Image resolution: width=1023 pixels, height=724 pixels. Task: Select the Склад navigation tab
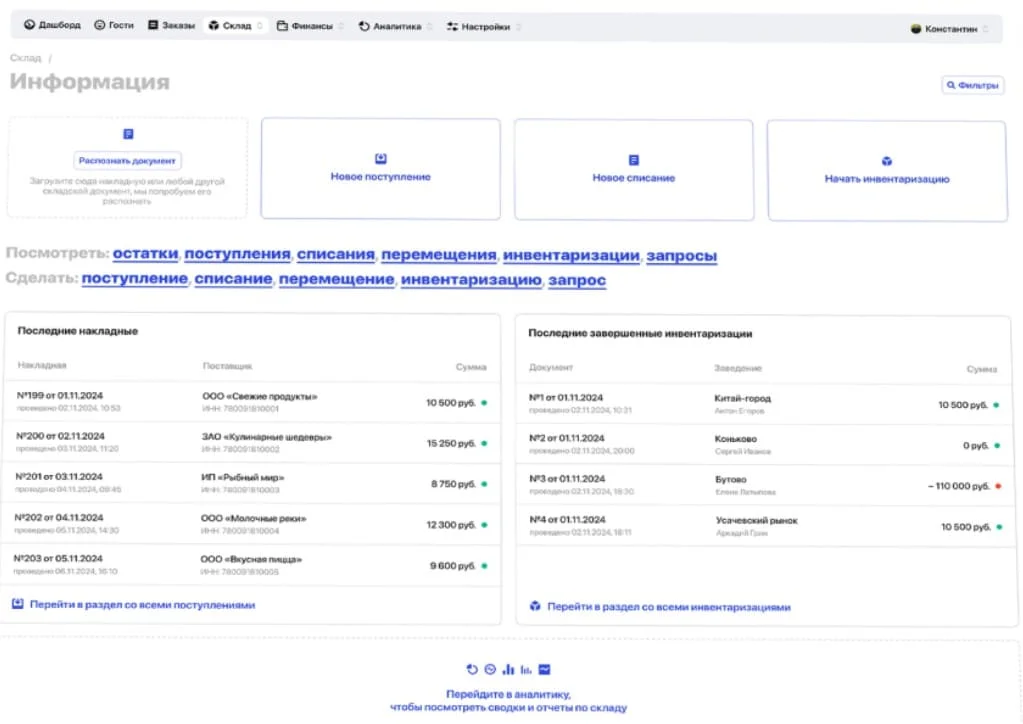pyautogui.click(x=236, y=25)
